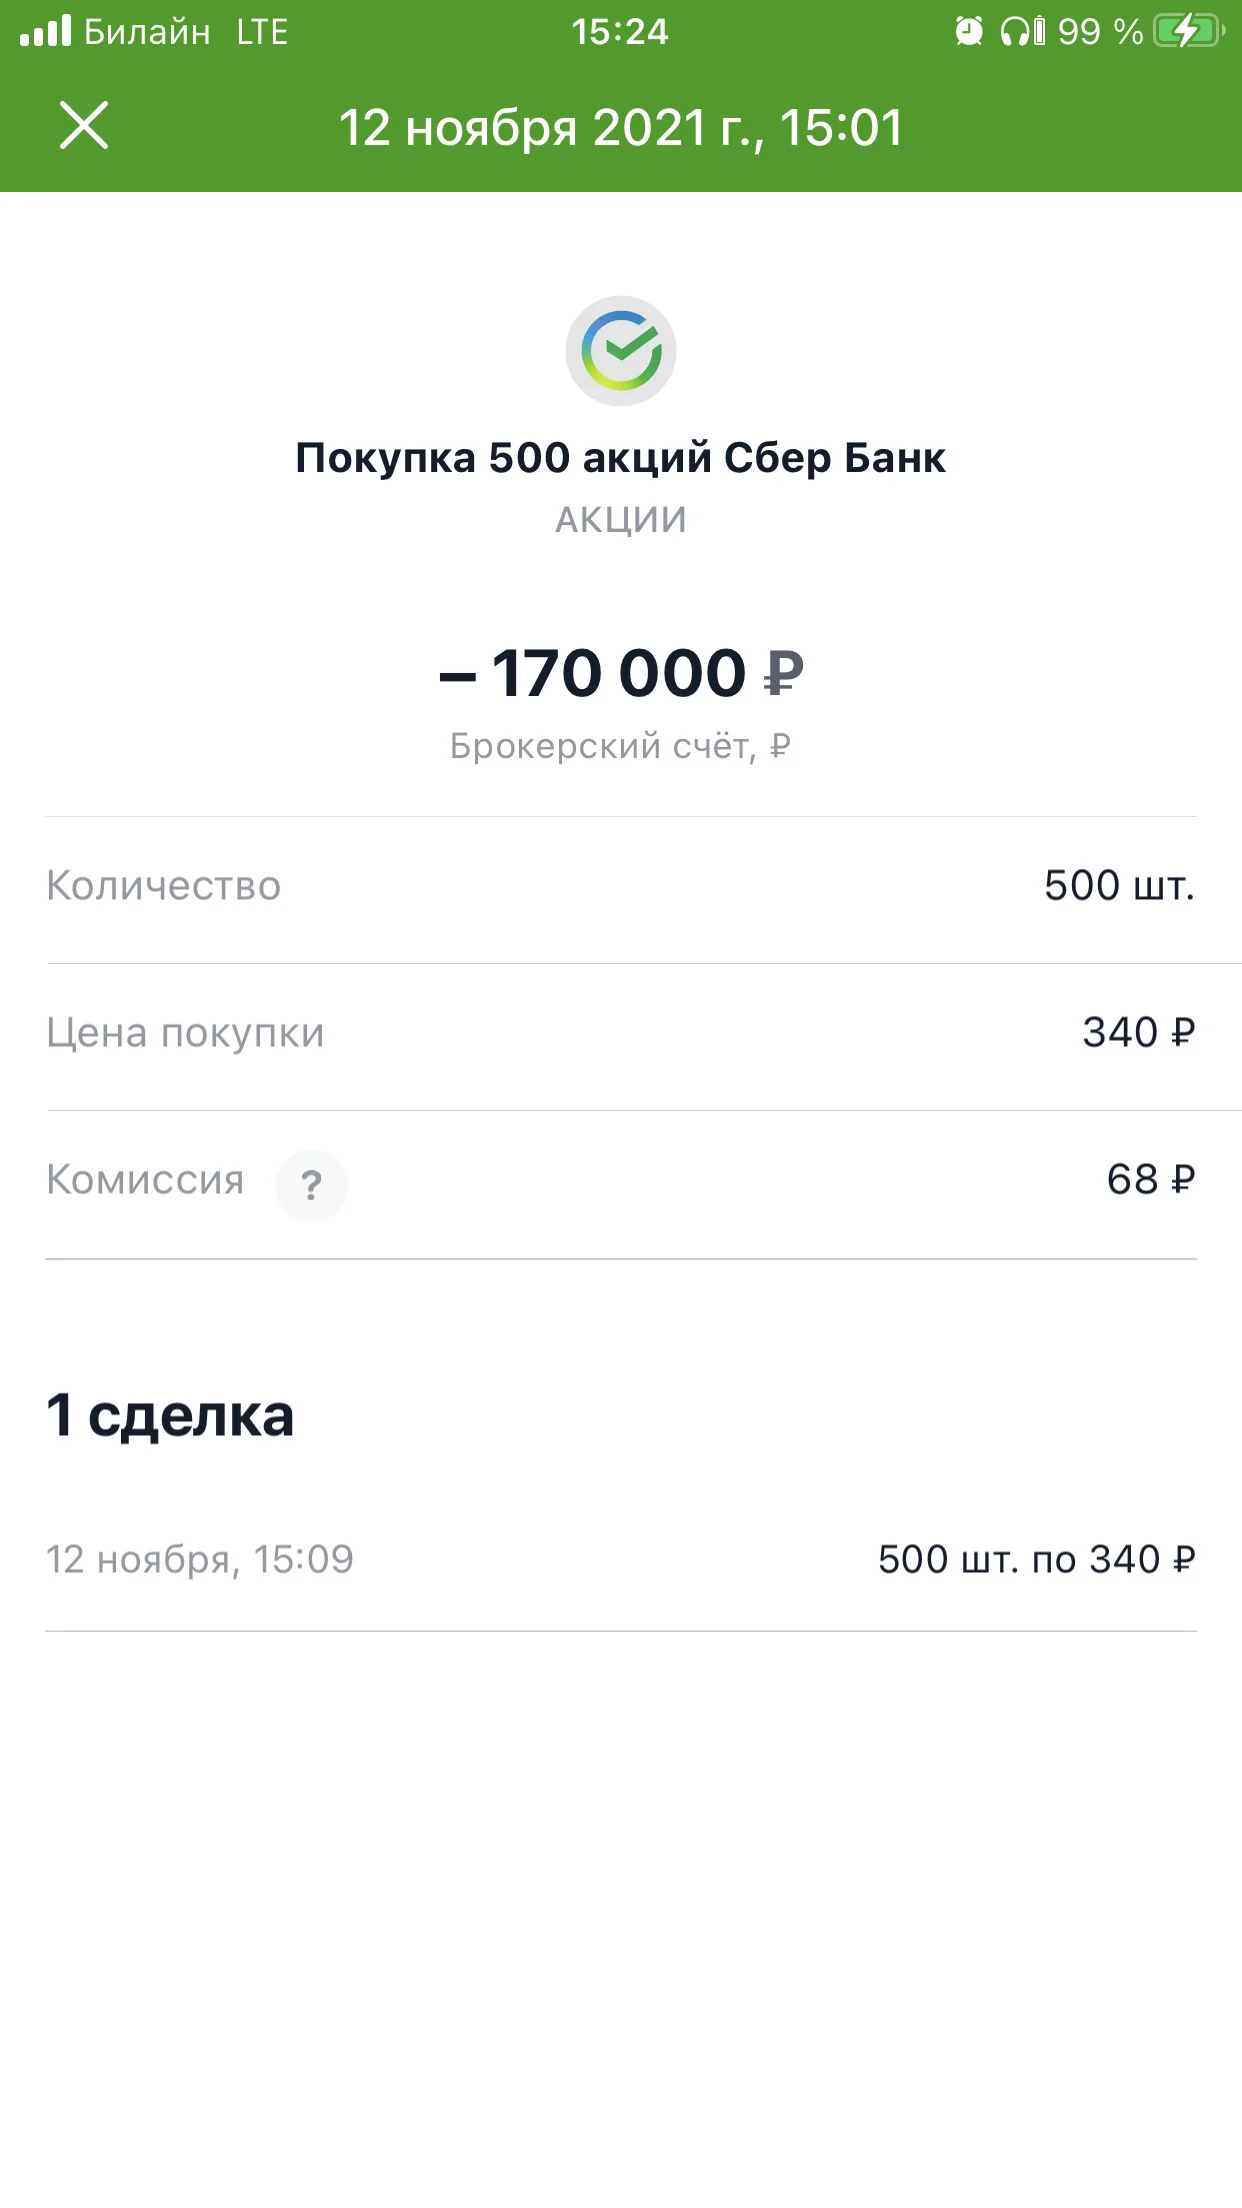Tap the commission help question mark icon
This screenshot has height=2208, width=1242.
click(x=312, y=1185)
